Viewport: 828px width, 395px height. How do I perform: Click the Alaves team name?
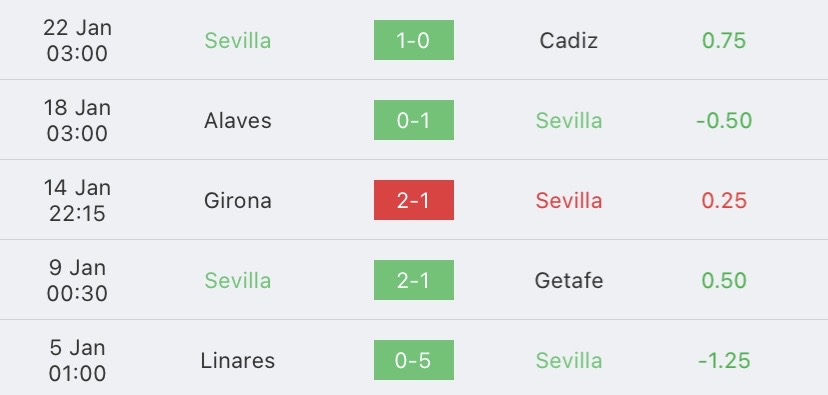pos(238,120)
